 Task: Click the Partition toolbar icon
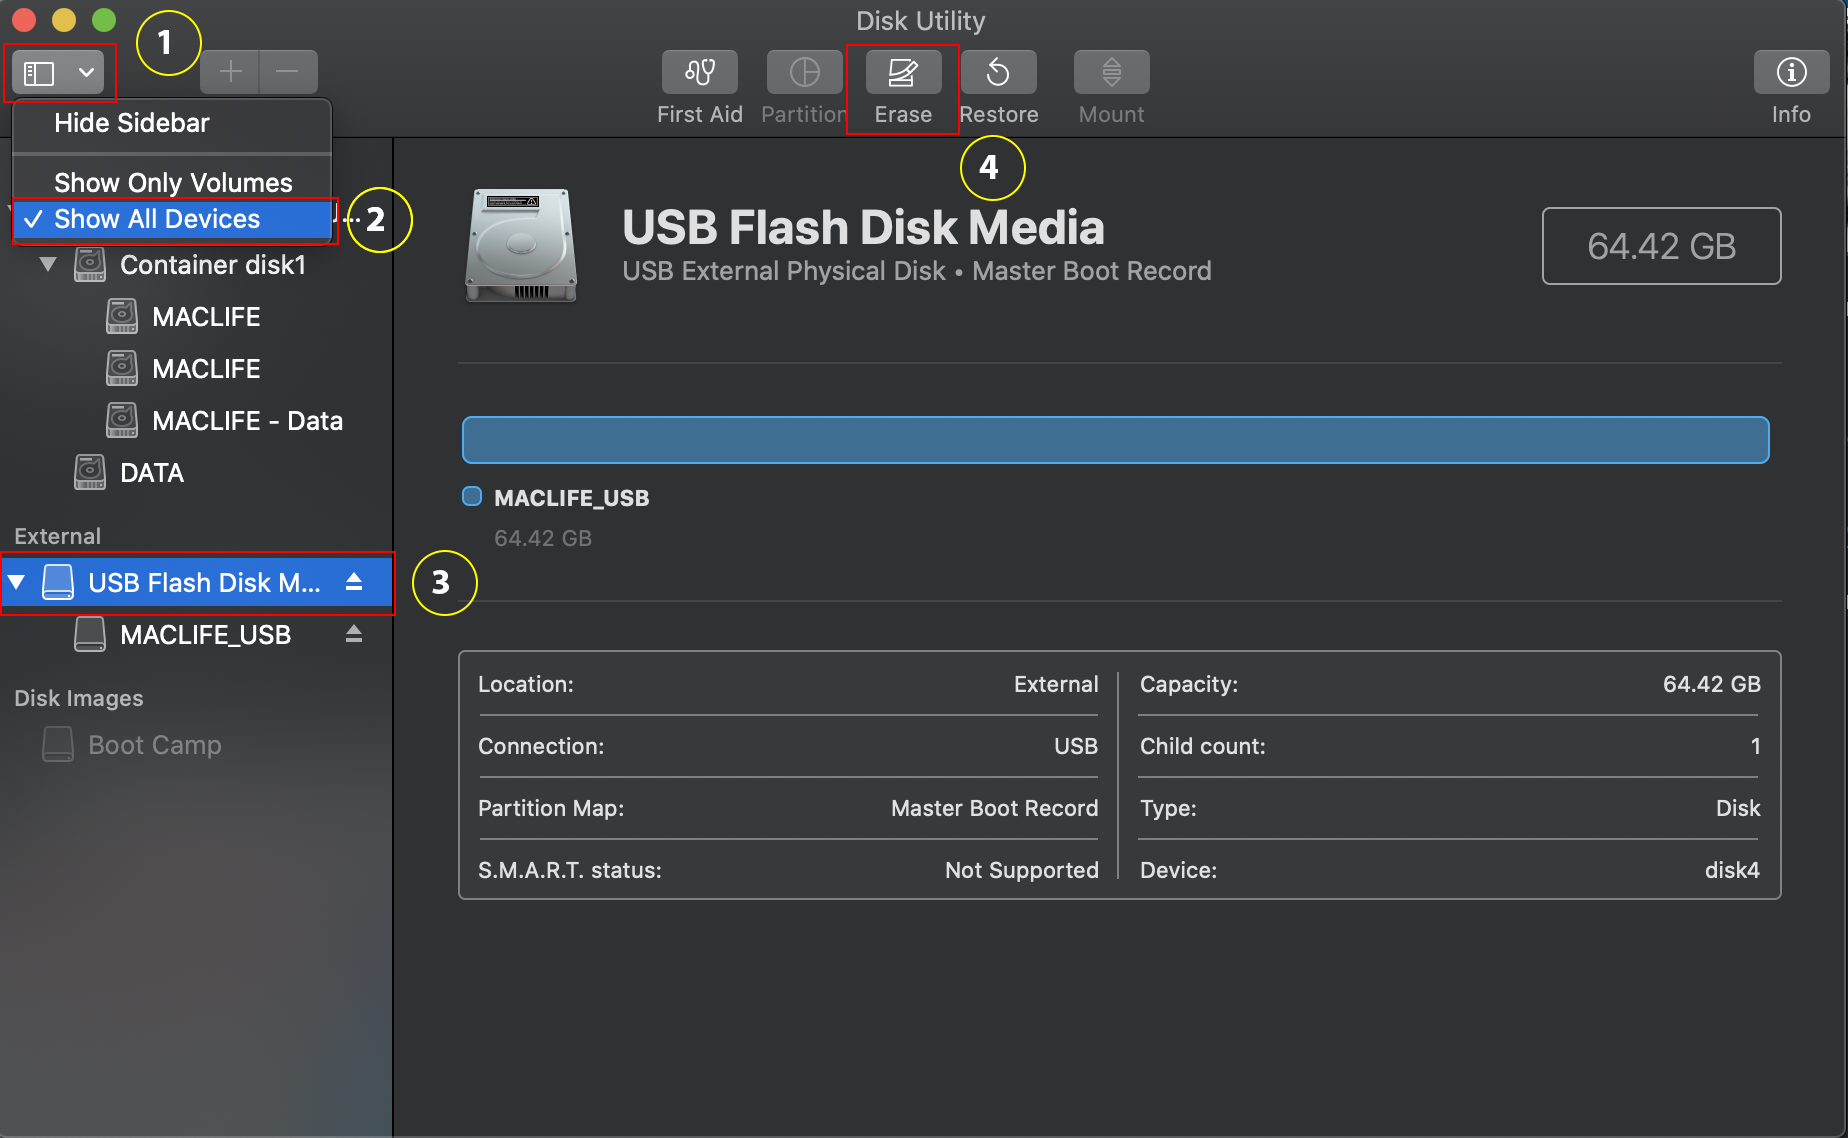click(804, 73)
